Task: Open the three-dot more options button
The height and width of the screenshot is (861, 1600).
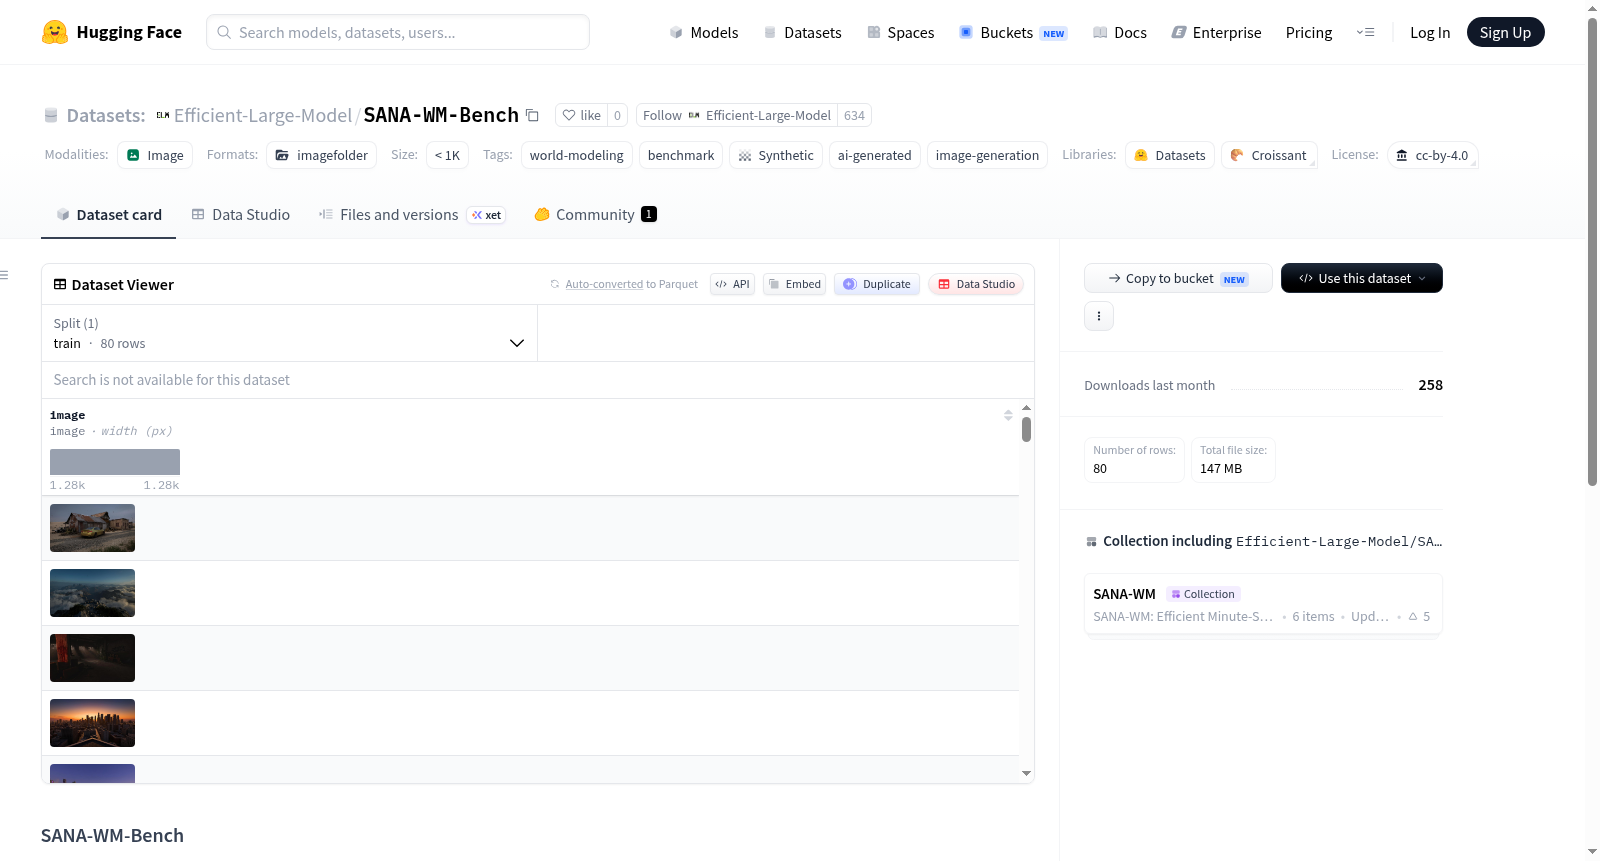Action: click(1099, 316)
